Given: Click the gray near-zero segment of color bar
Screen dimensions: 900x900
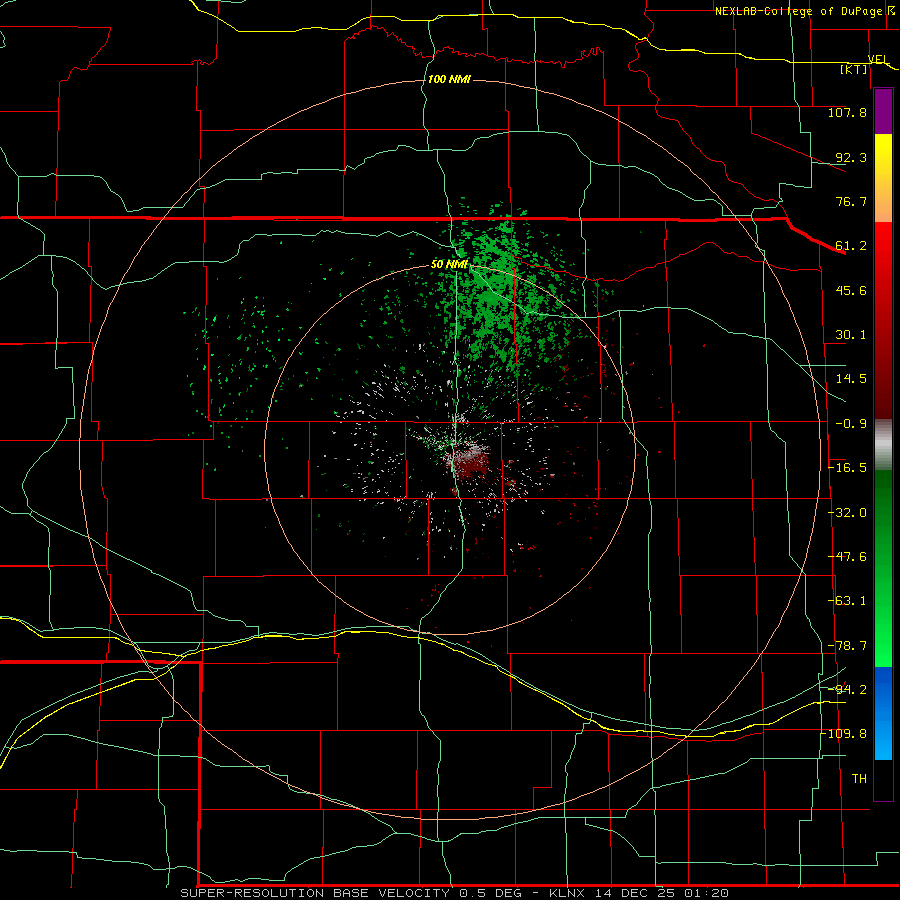Looking at the screenshot, I should [x=883, y=445].
